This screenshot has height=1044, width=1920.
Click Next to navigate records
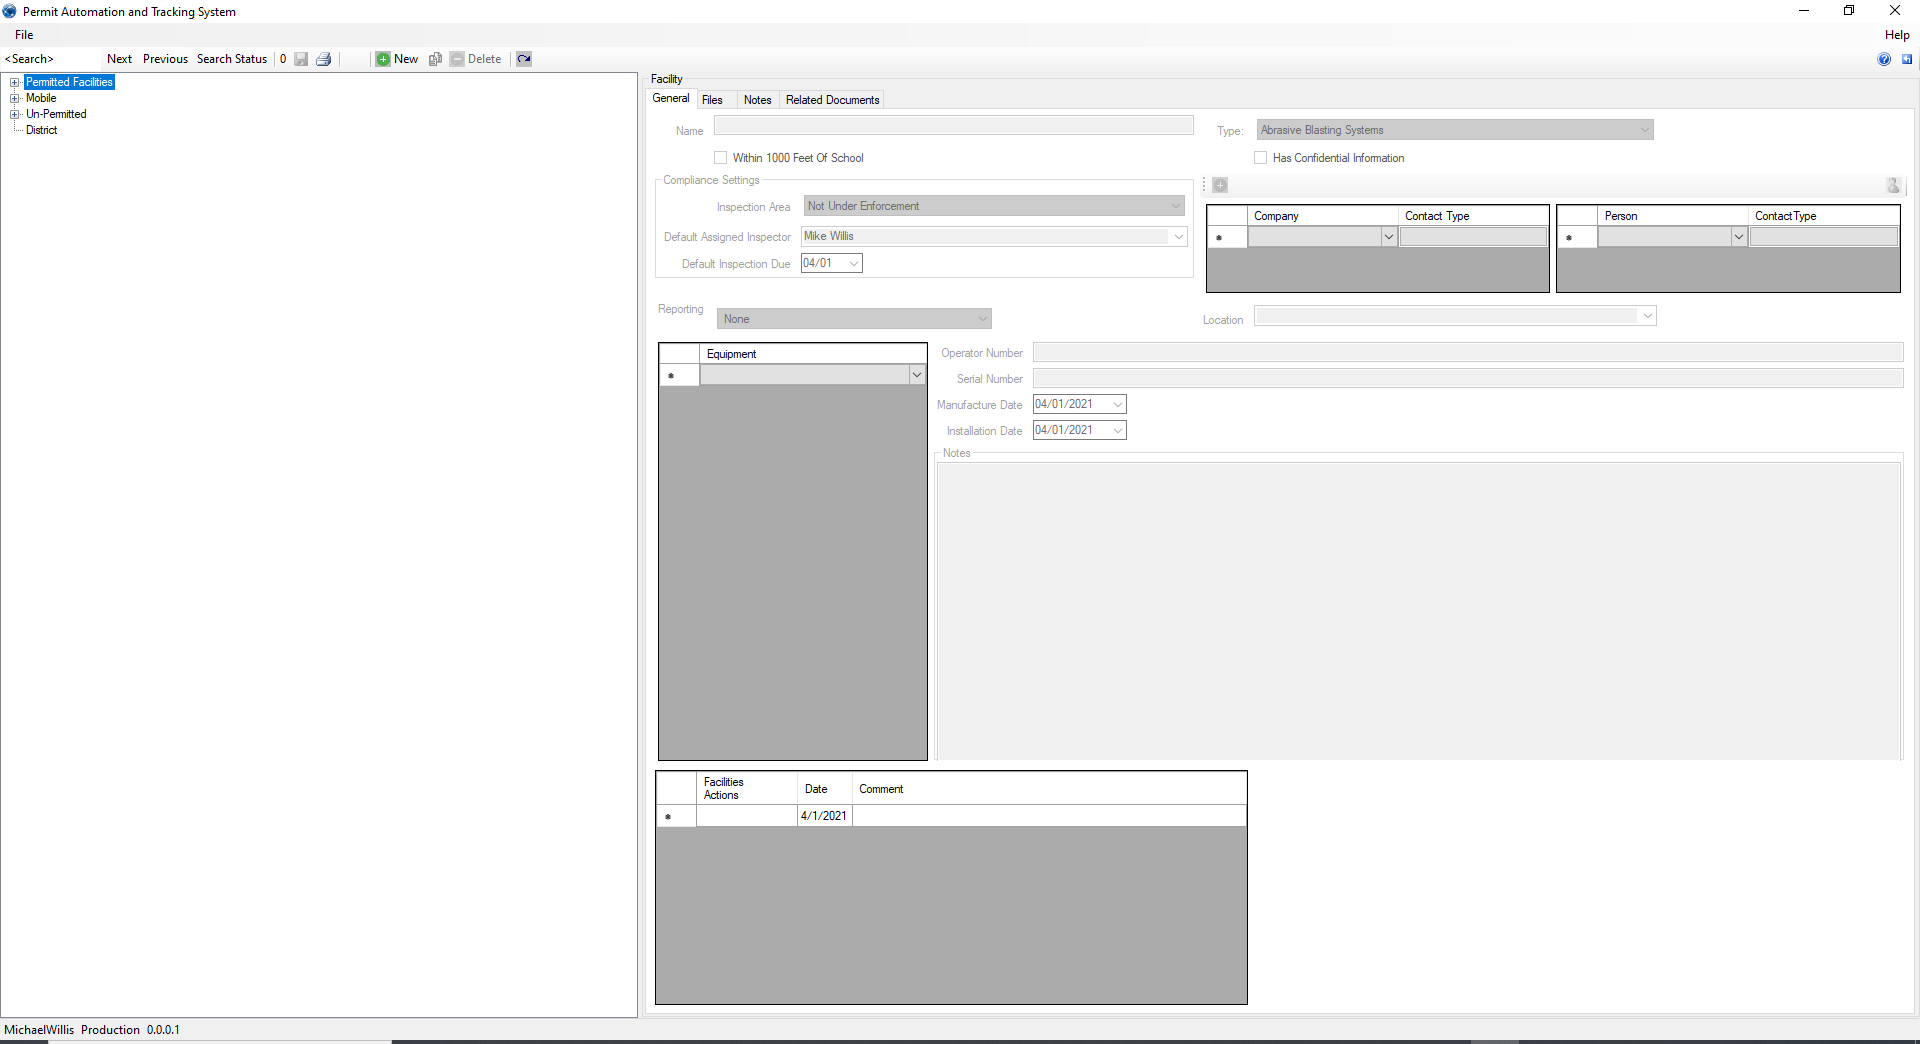(119, 58)
